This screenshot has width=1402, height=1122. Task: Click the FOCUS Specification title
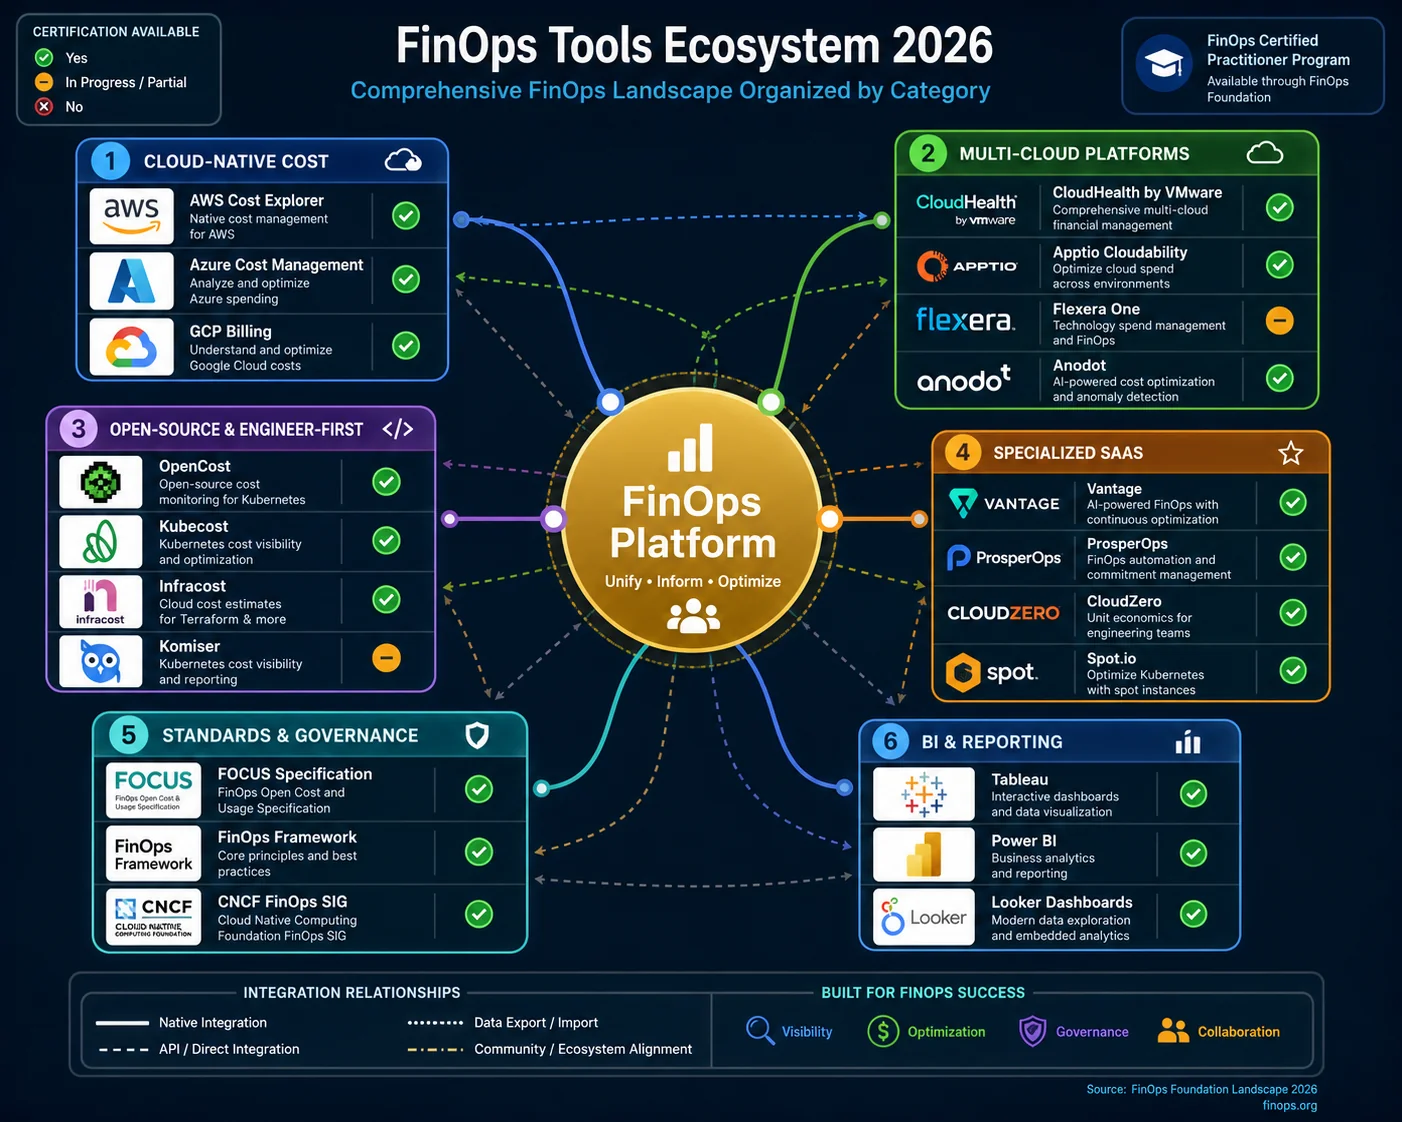click(295, 774)
